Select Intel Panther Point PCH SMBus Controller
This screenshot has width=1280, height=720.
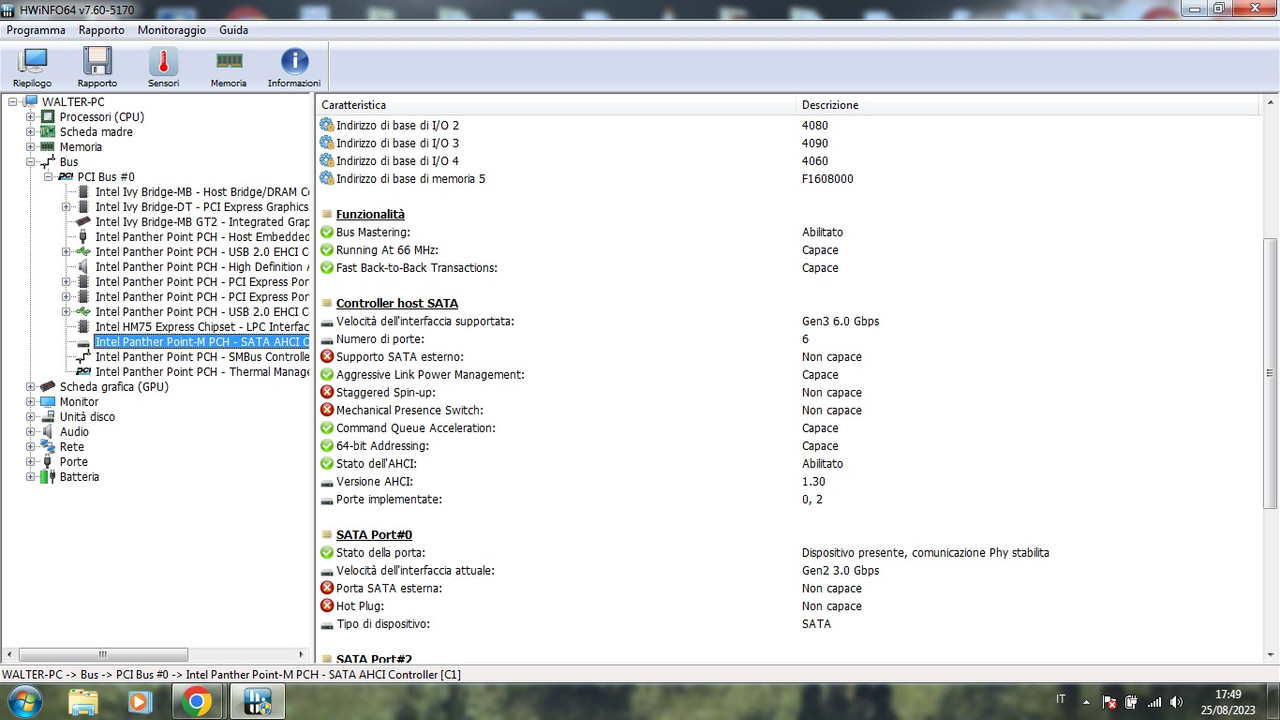pyautogui.click(x=202, y=357)
